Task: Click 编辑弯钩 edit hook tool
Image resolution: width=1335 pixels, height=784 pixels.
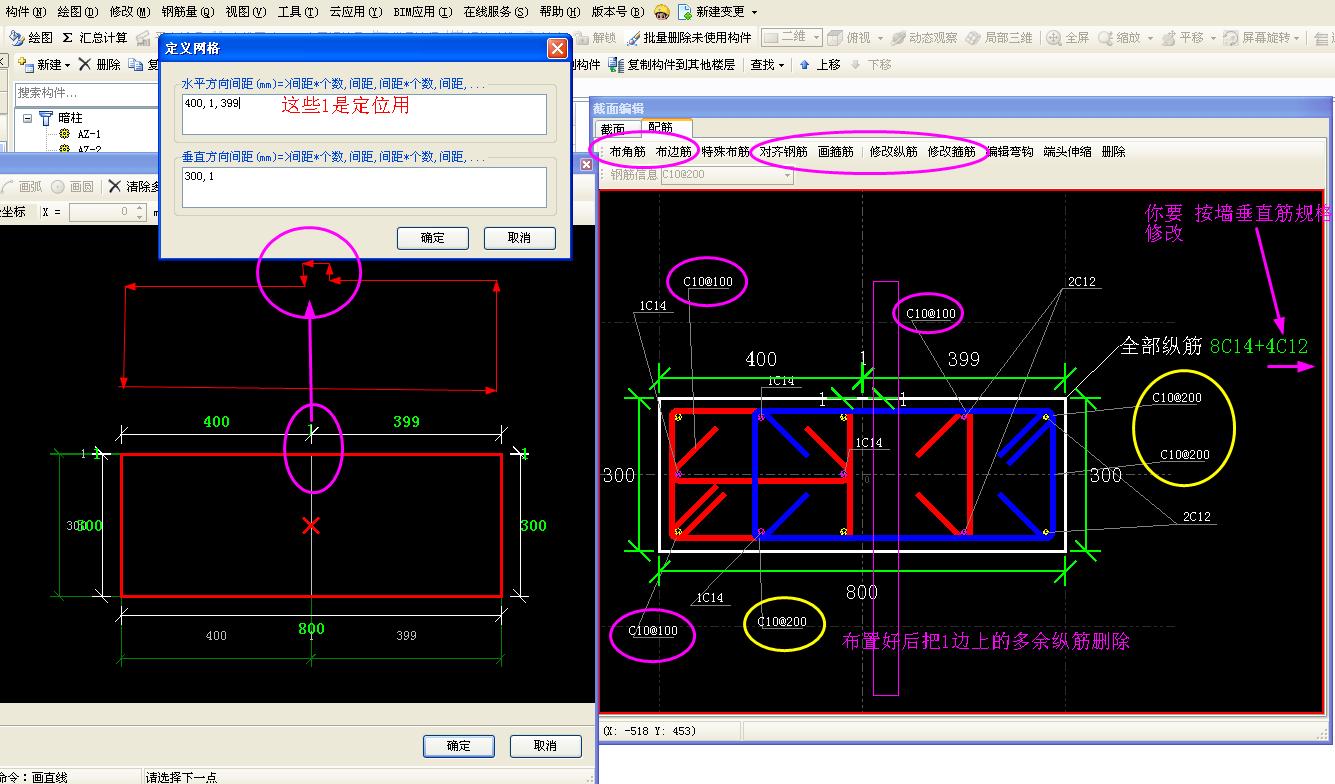Action: click(x=1010, y=152)
